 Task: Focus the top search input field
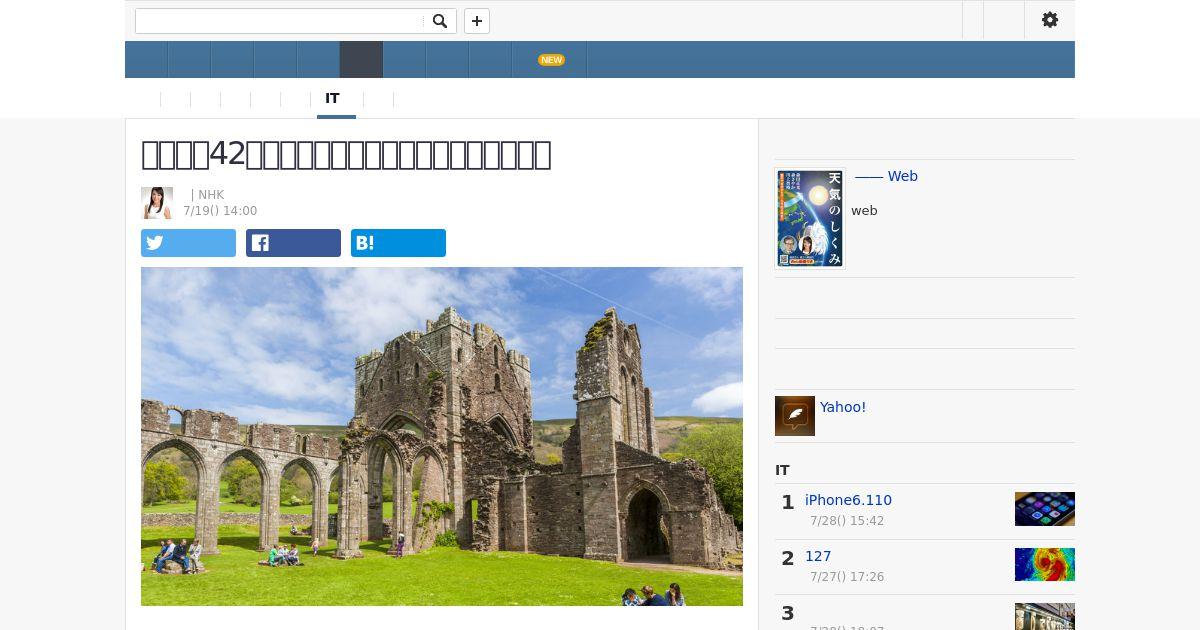point(279,21)
